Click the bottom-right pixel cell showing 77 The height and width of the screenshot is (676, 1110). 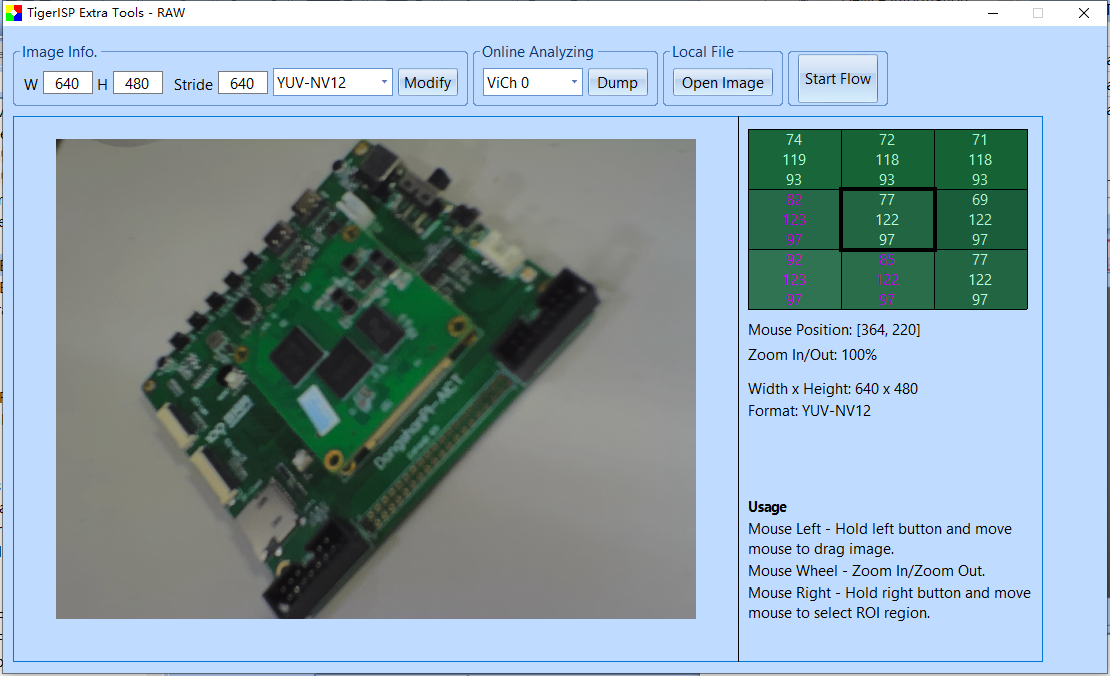(x=980, y=280)
